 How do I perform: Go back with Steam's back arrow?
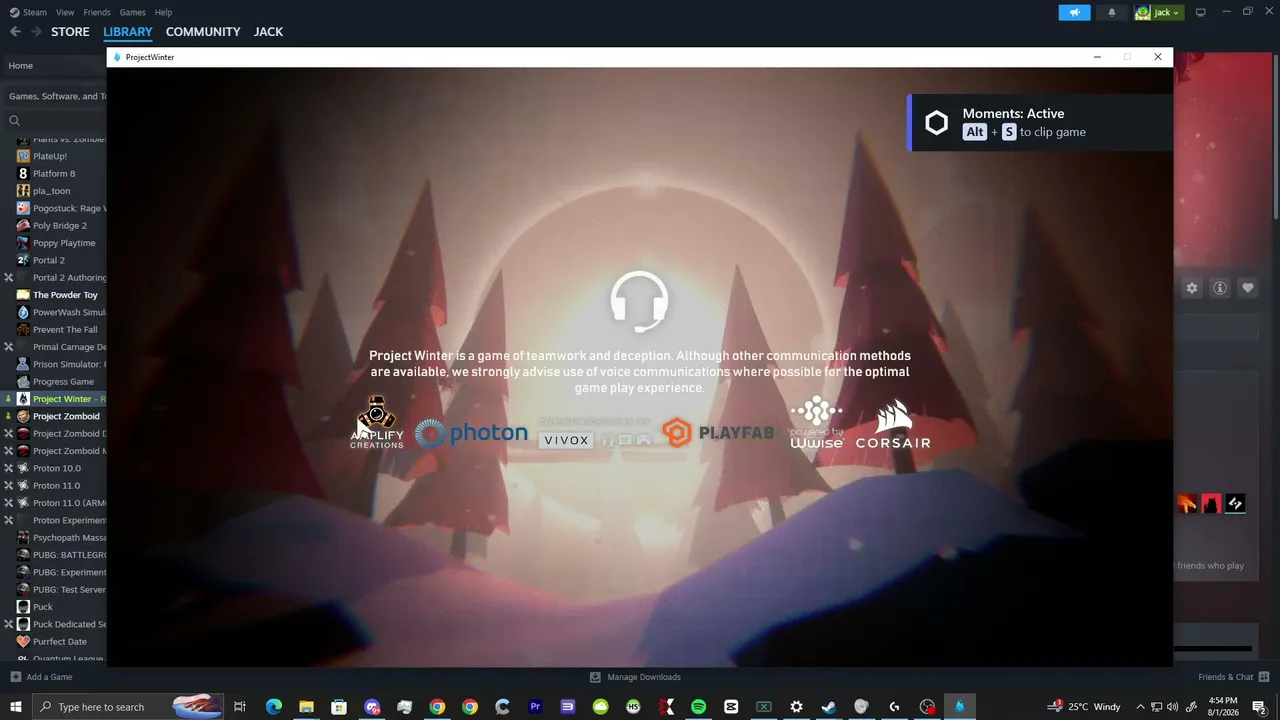(x=15, y=32)
